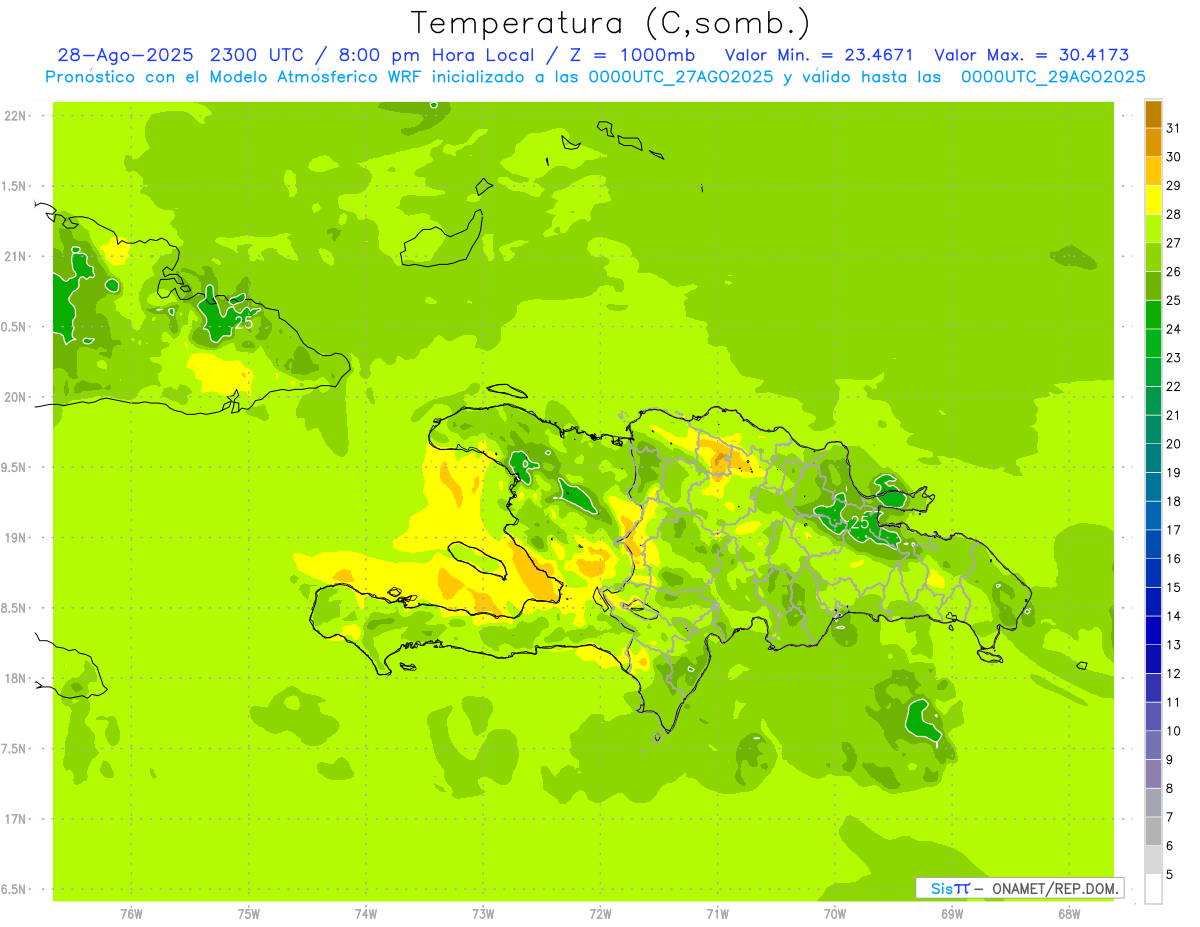This screenshot has width=1200, height=927.
Task: Select the gray swatch between 7 and 8
Action: (1153, 803)
